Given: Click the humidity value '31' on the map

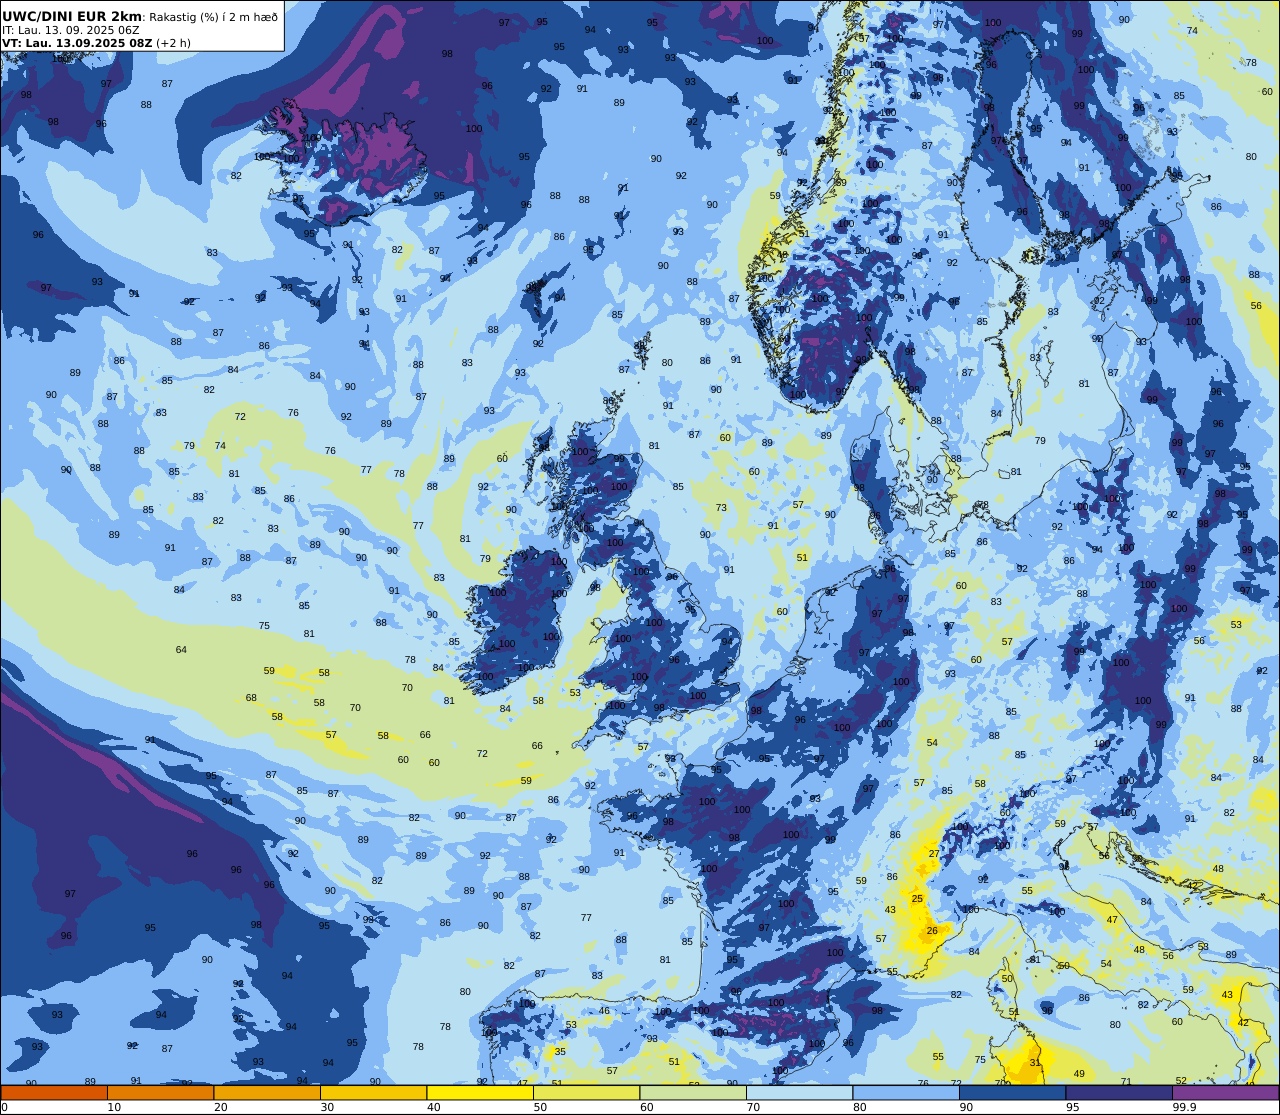Looking at the screenshot, I should tap(1036, 1062).
